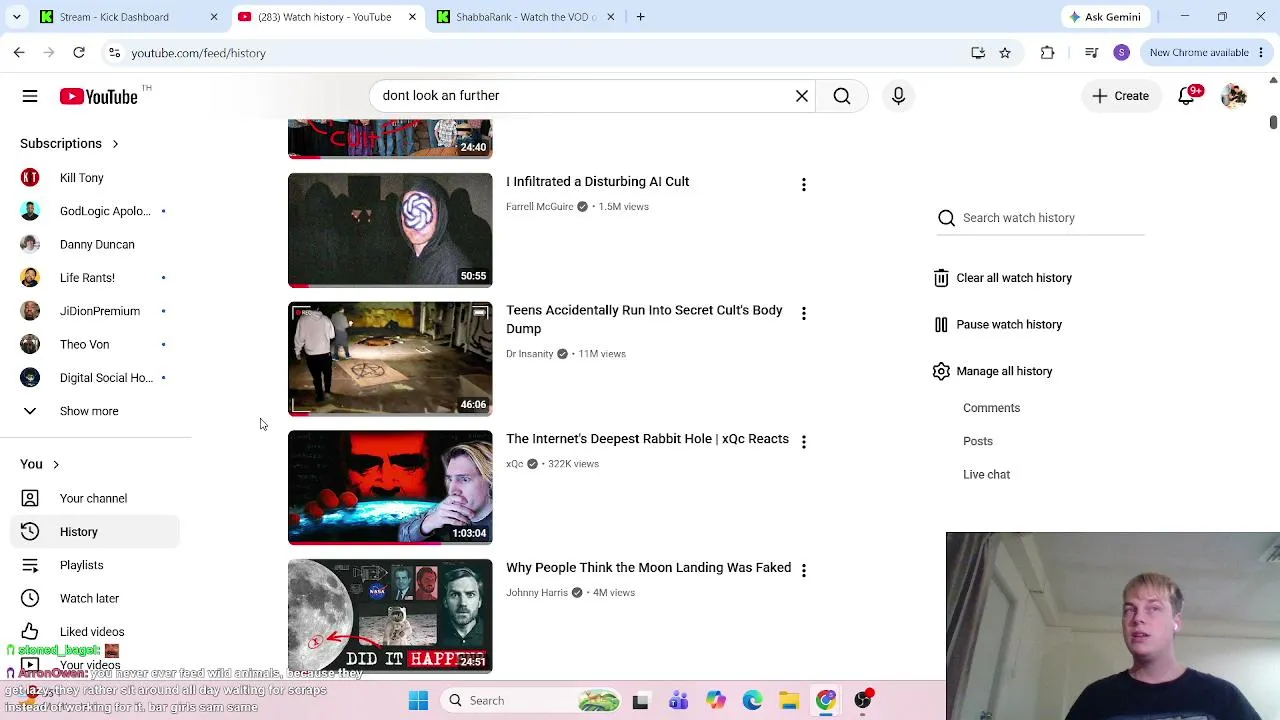This screenshot has width=1280, height=720.
Task: Play the xQc Rabbit Hole thumbnail
Action: point(390,487)
